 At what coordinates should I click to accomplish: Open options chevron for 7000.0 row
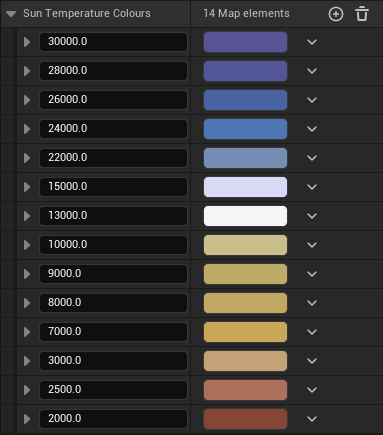(312, 332)
